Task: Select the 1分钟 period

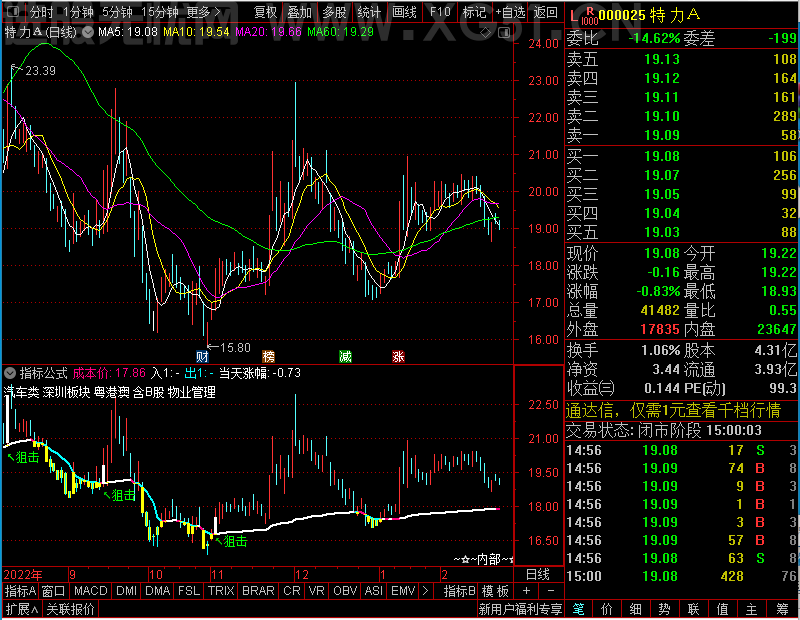Action: [78, 12]
